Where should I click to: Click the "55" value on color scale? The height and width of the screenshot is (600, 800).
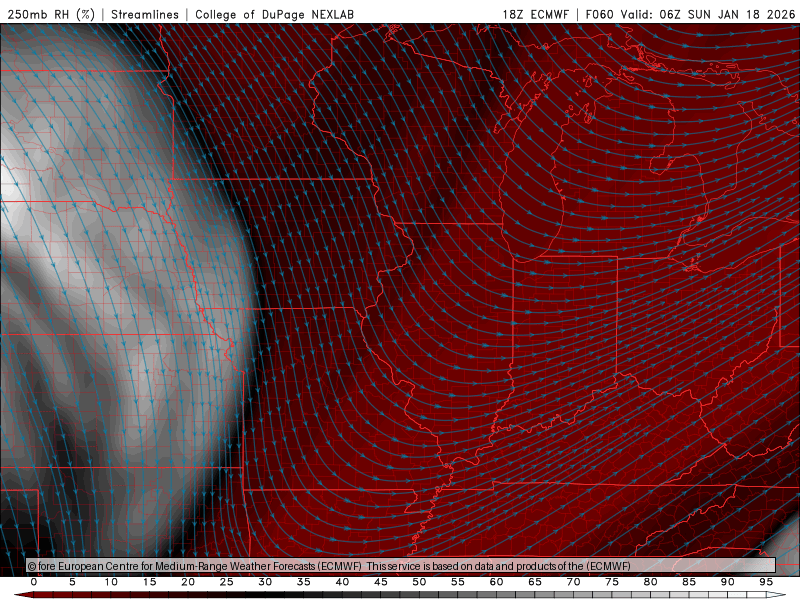click(458, 582)
